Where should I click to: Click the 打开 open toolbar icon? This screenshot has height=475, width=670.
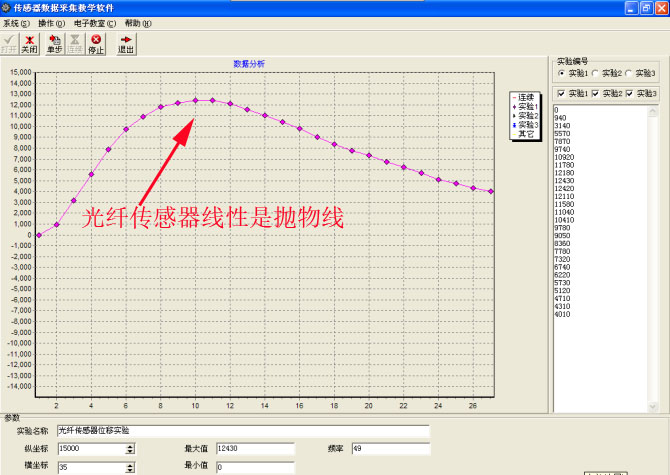[10, 43]
